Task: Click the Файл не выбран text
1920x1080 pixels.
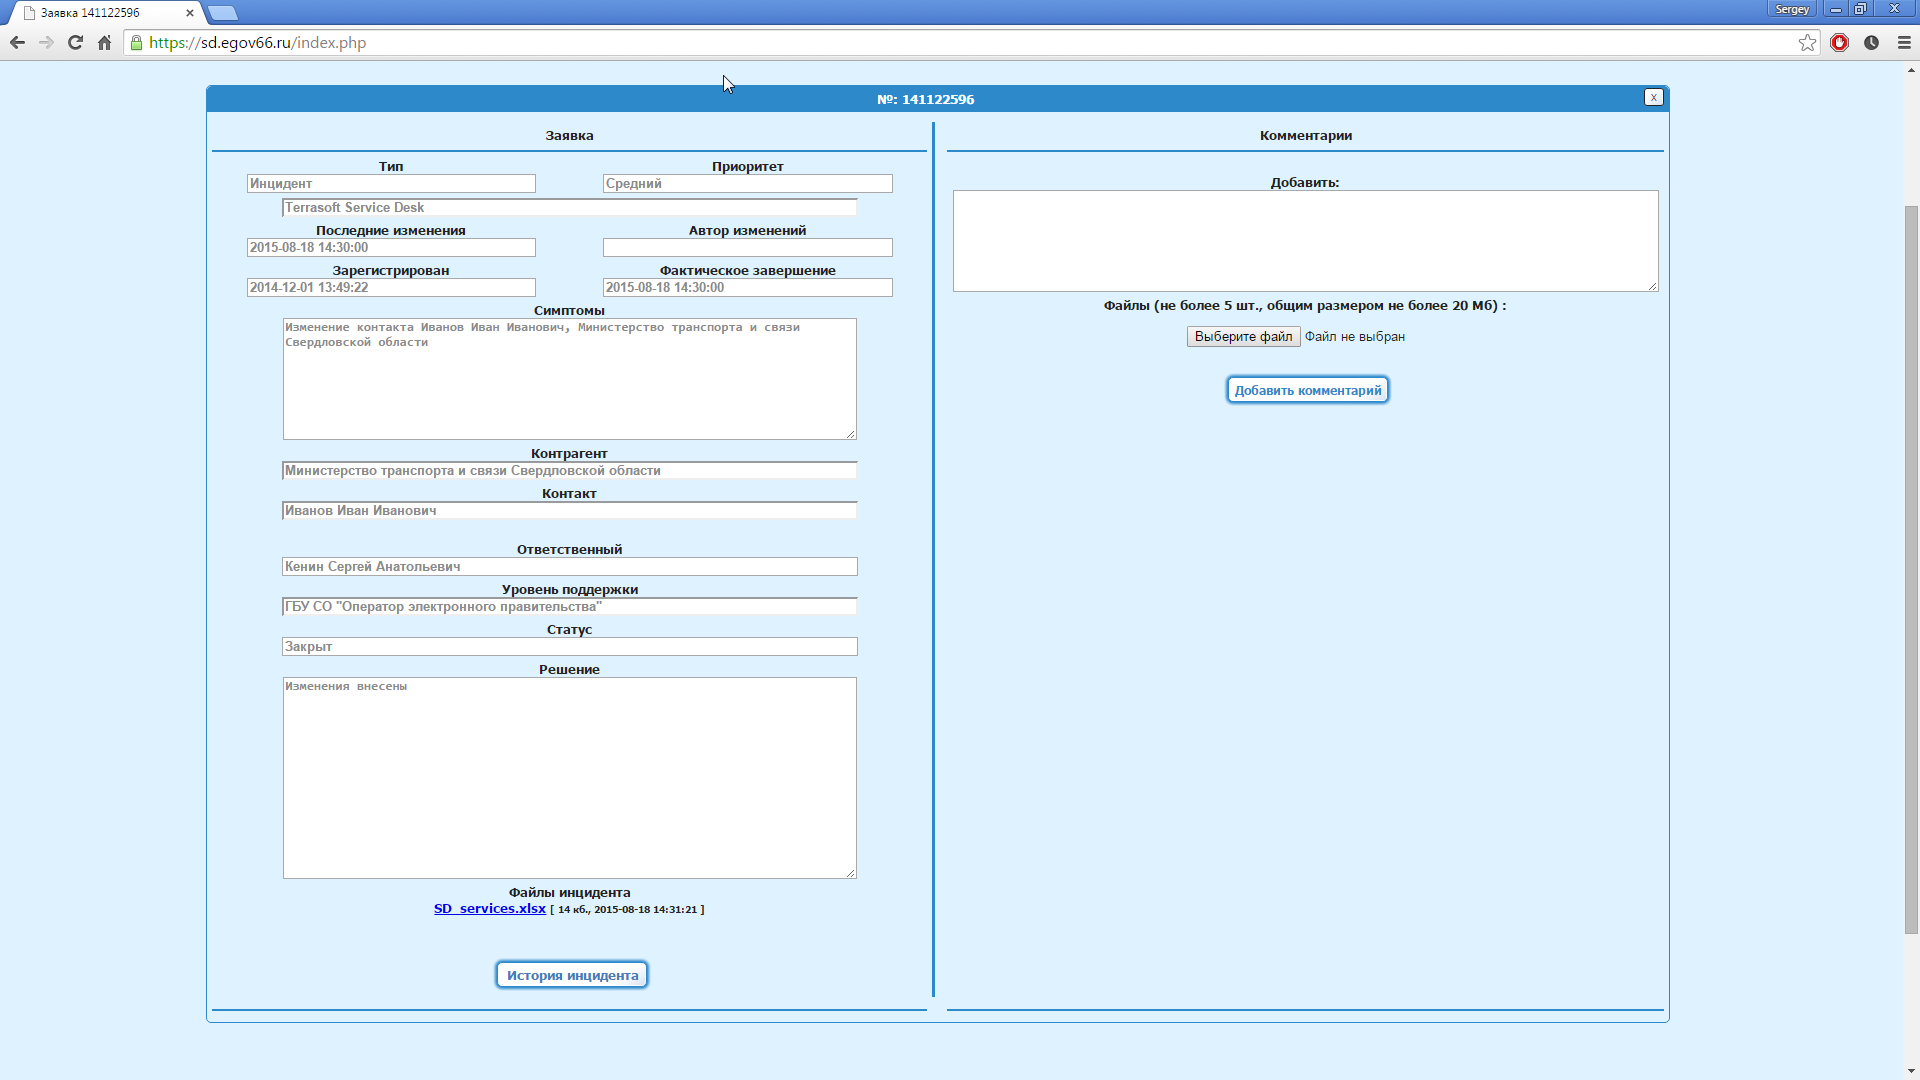Action: tap(1355, 337)
